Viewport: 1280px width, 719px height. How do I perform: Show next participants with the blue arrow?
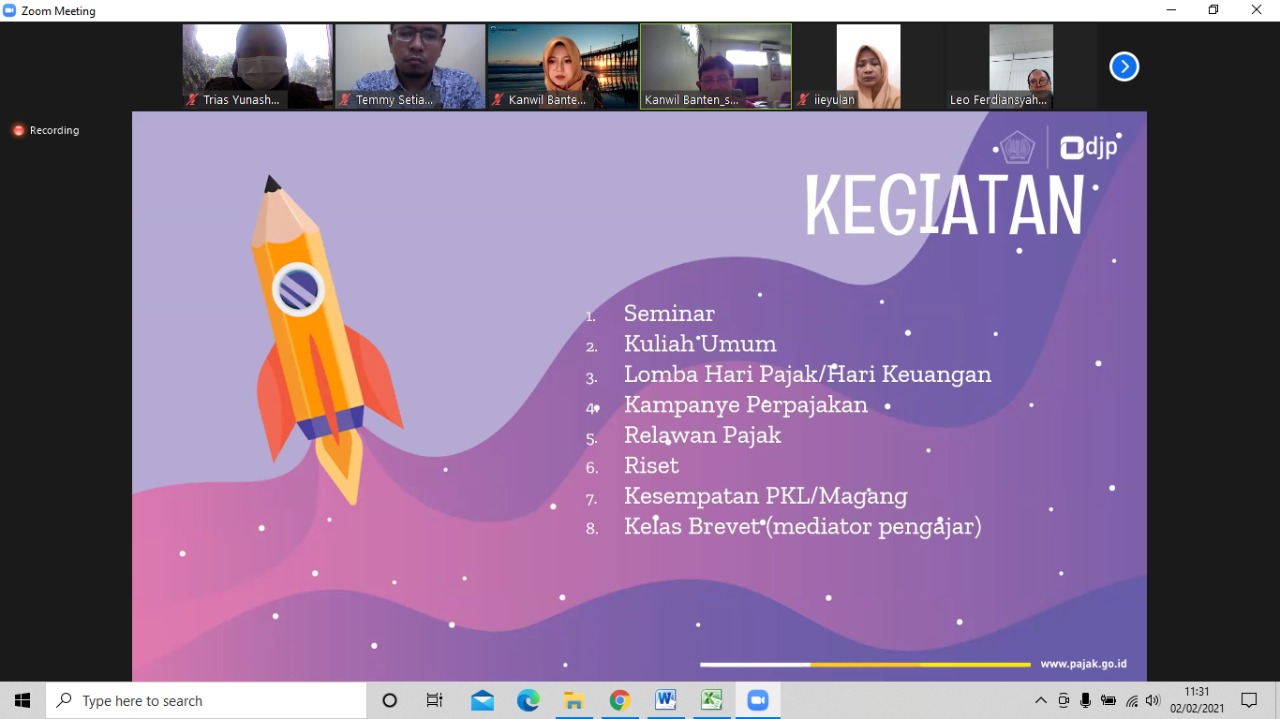click(1124, 67)
